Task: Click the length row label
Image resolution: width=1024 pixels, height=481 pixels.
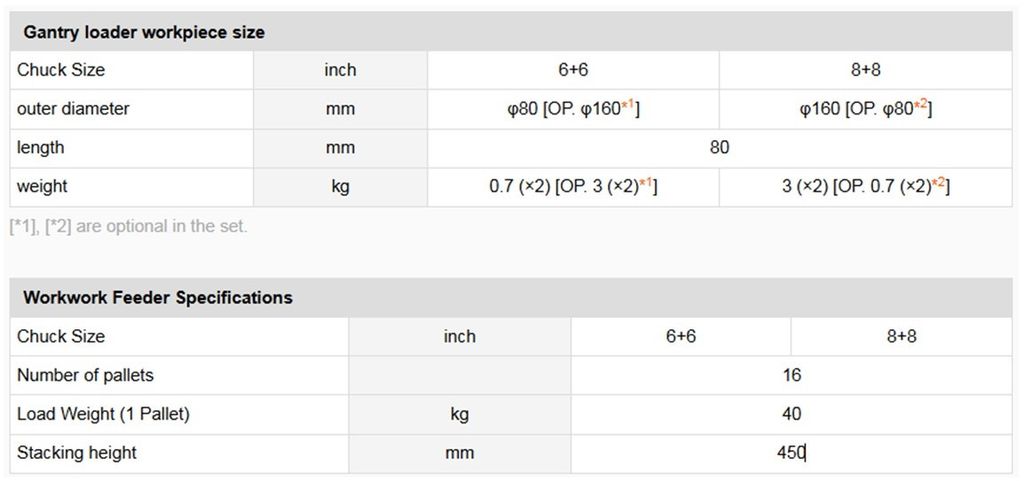Action: [x=40, y=148]
